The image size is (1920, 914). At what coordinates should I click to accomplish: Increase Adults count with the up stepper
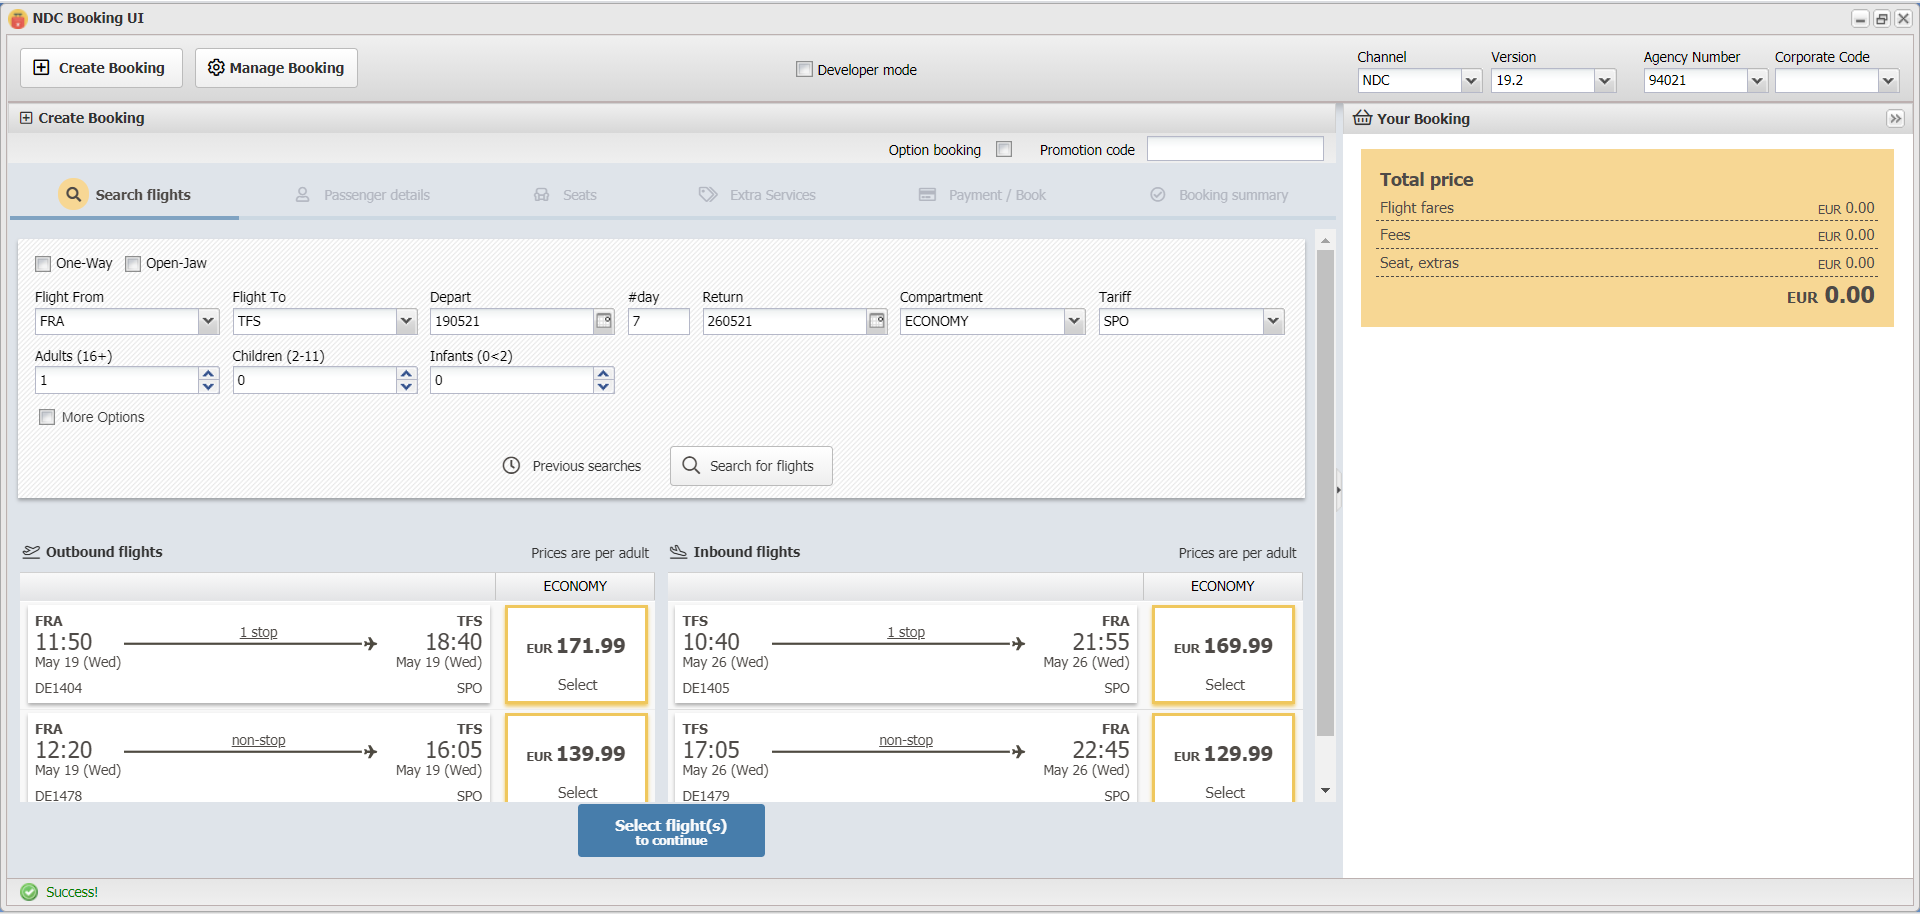coord(208,373)
